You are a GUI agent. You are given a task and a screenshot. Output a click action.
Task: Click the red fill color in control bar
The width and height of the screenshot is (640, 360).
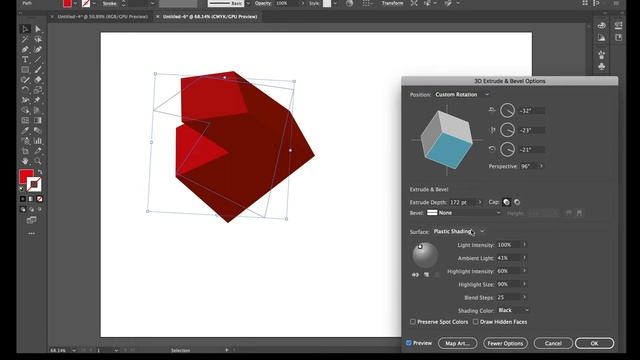[x=67, y=4]
